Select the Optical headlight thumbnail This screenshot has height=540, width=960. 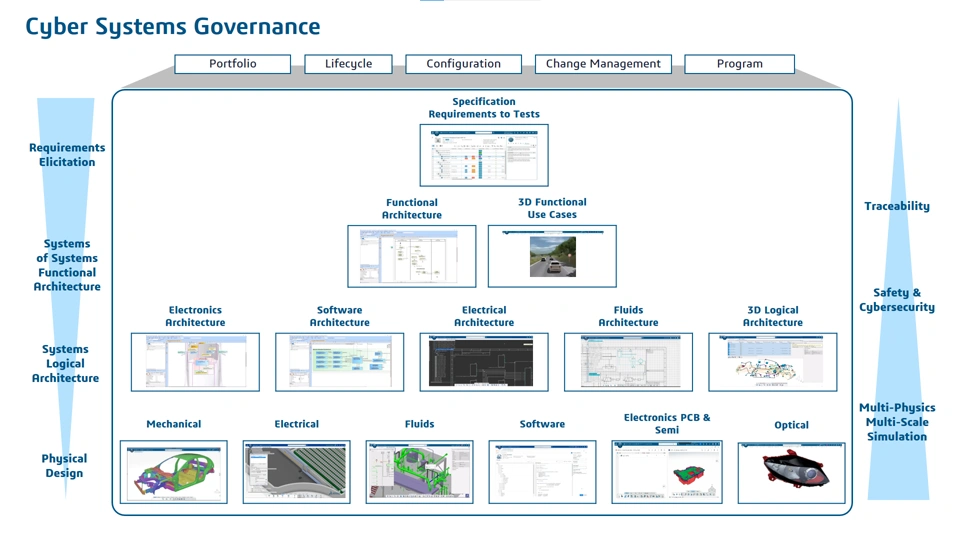792,473
